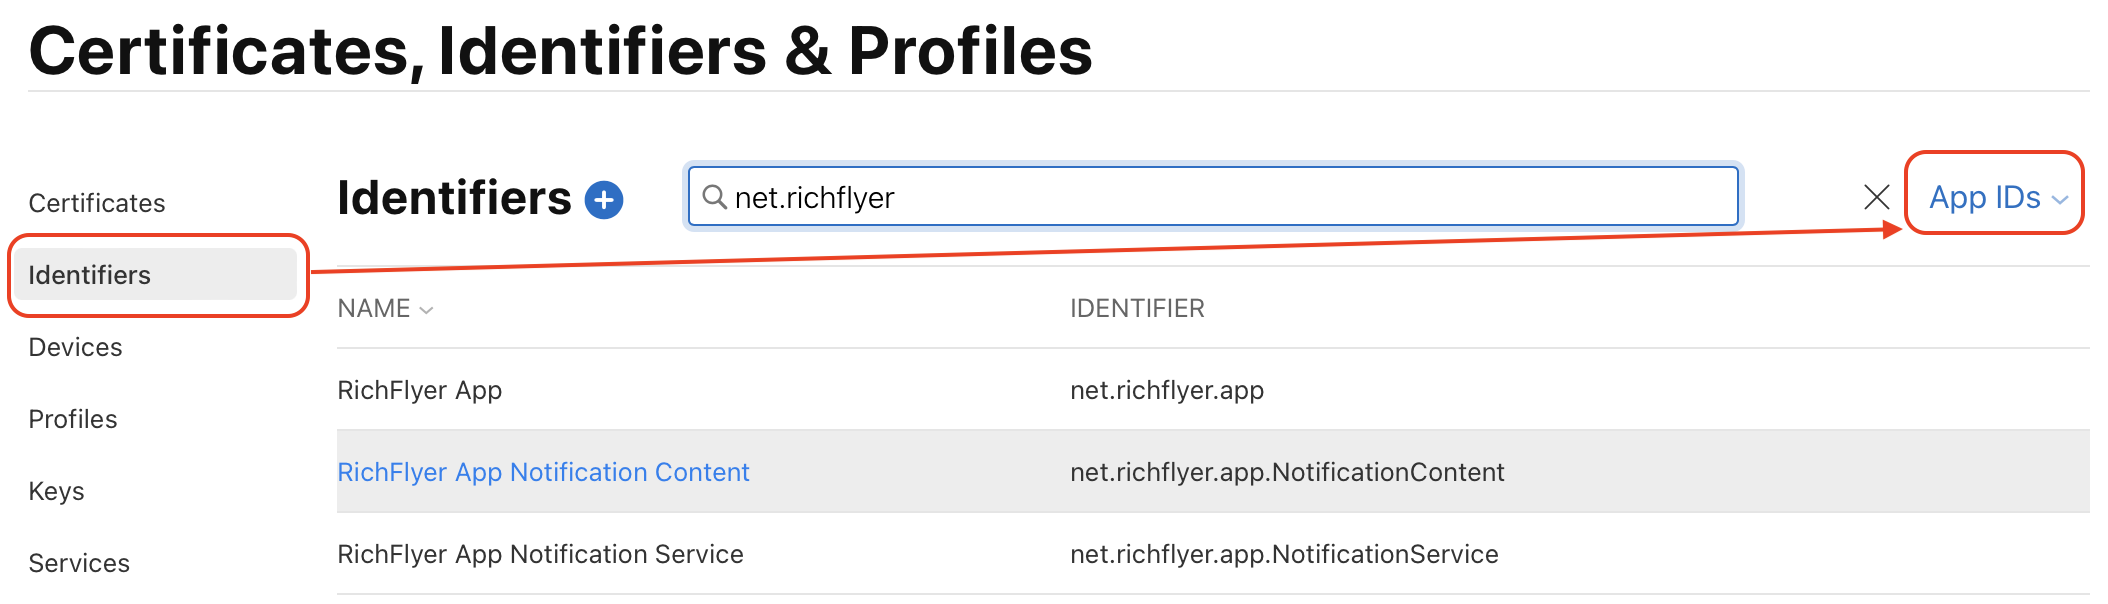Clear the search with the X icon

click(1877, 197)
